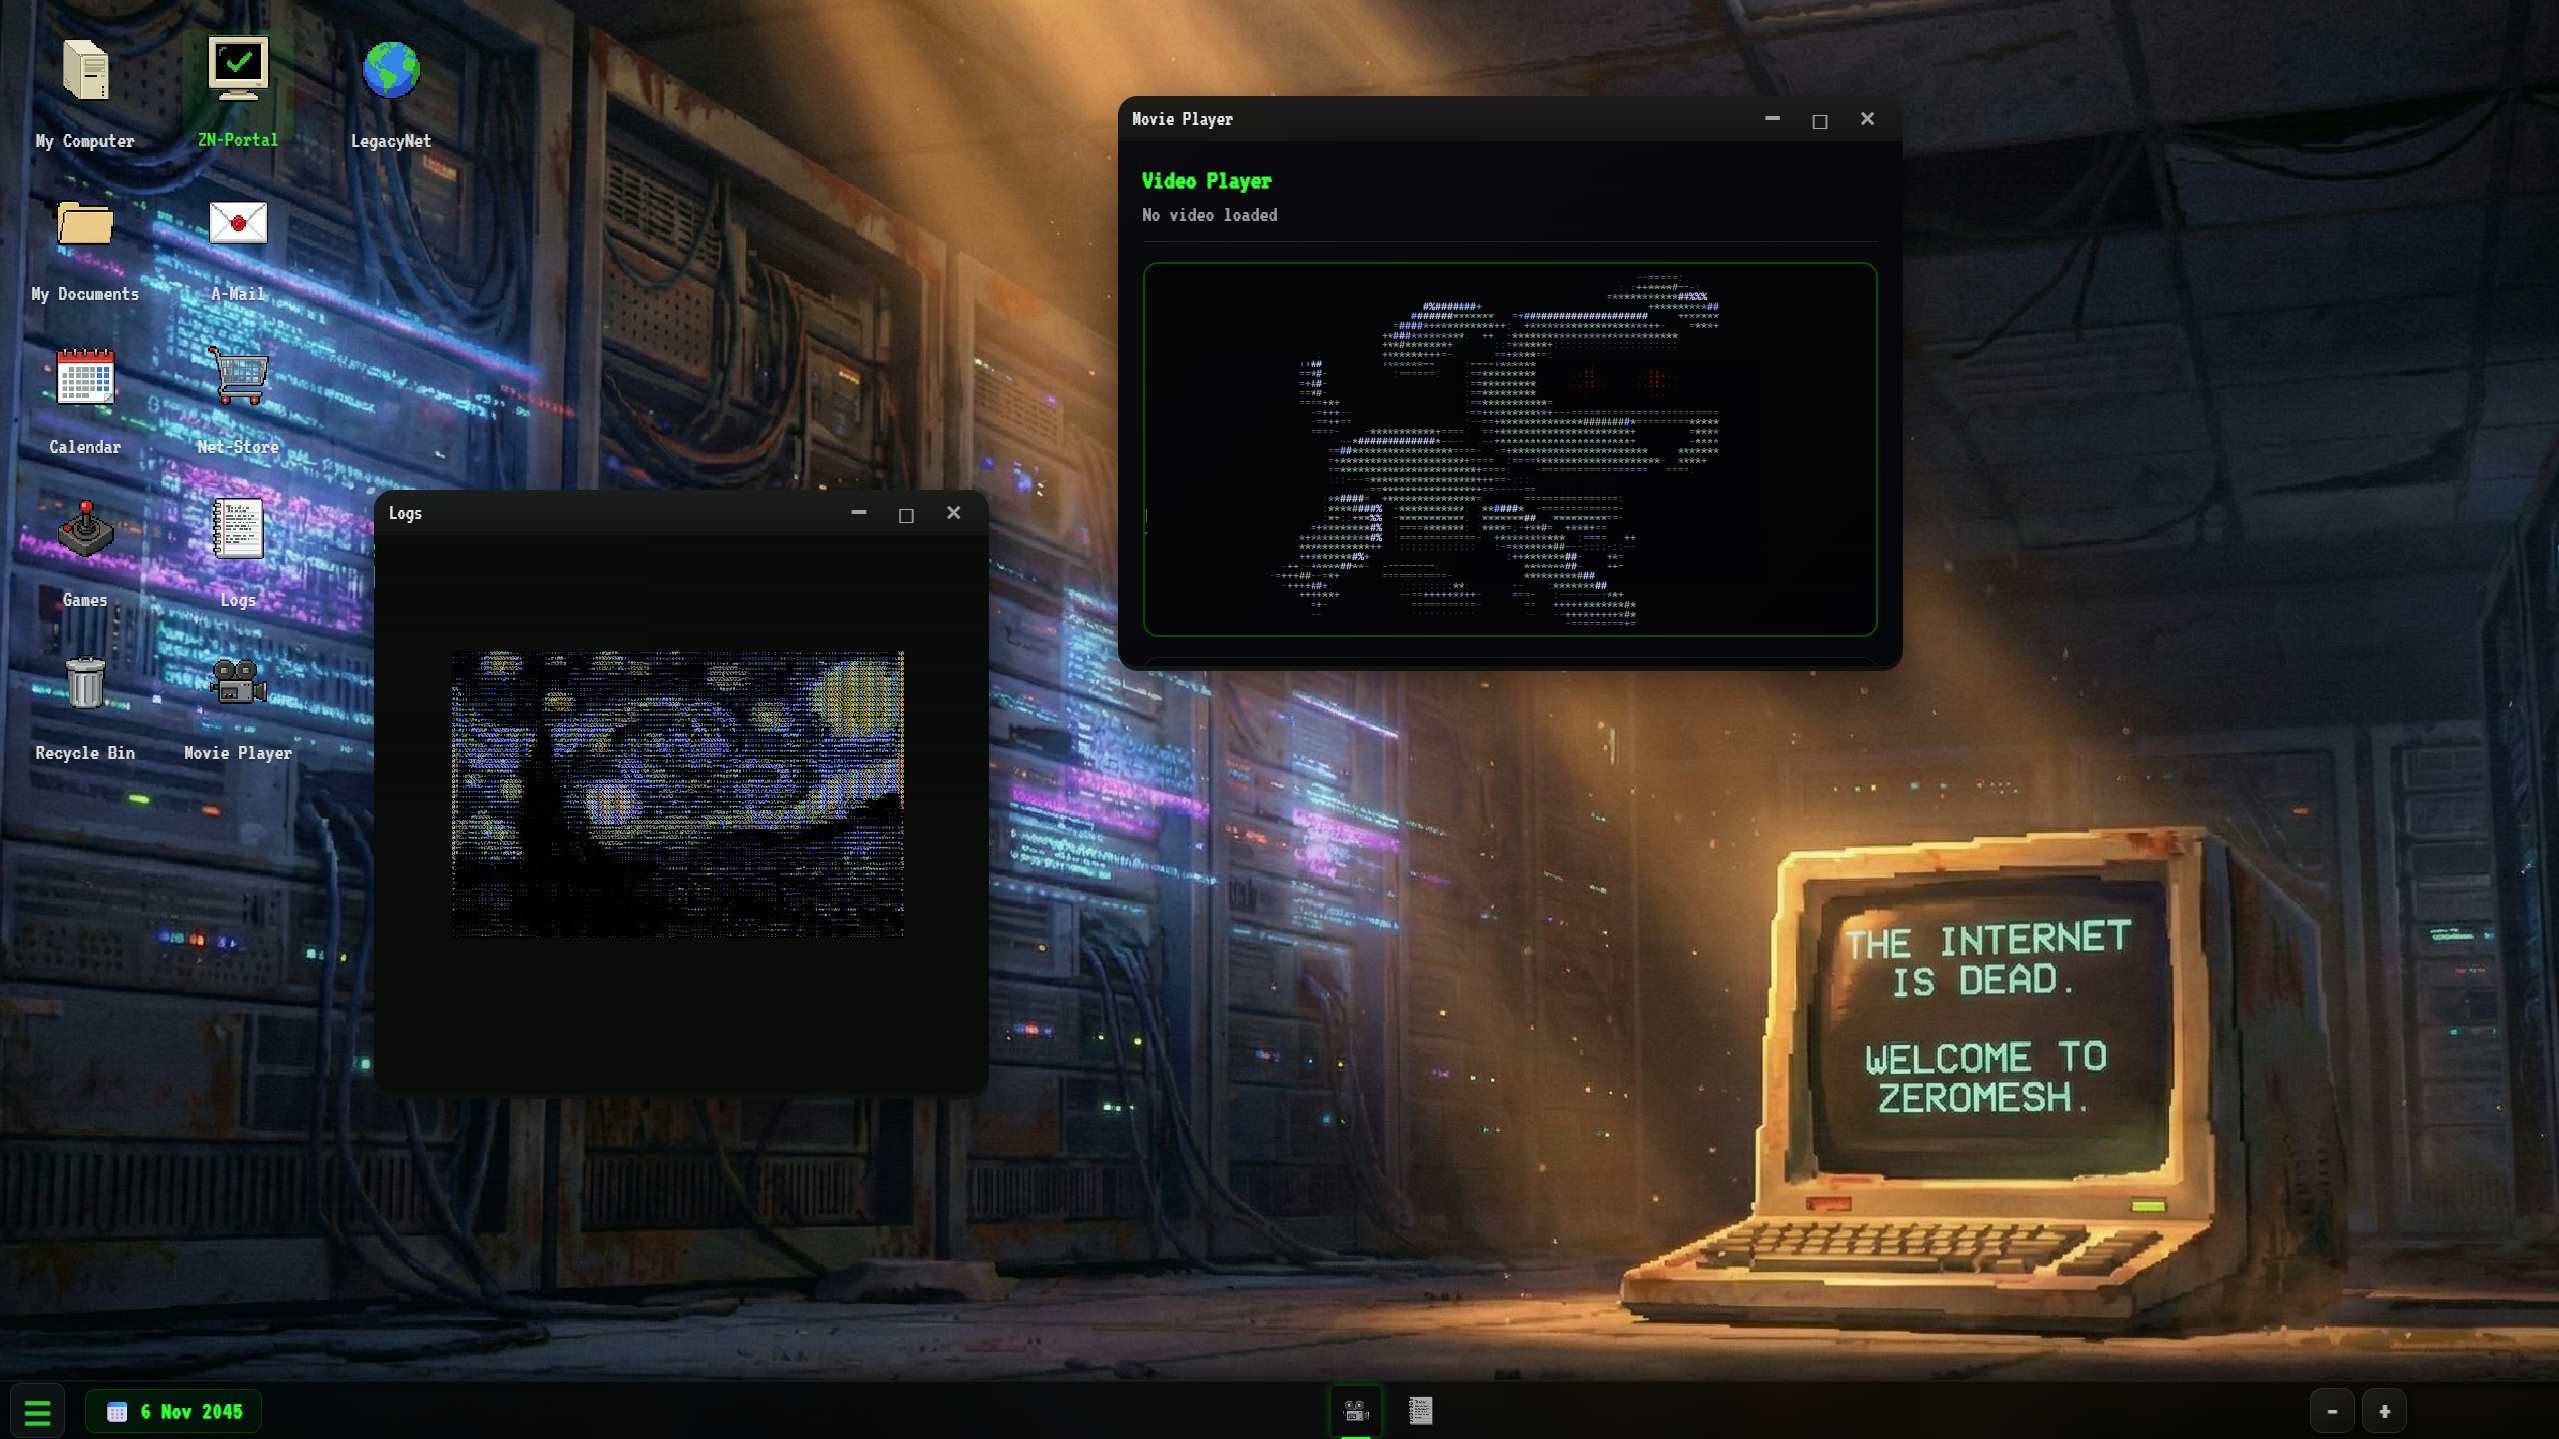Select the Logs taskbar icon
The height and width of the screenshot is (1439, 2559).
(1420, 1410)
